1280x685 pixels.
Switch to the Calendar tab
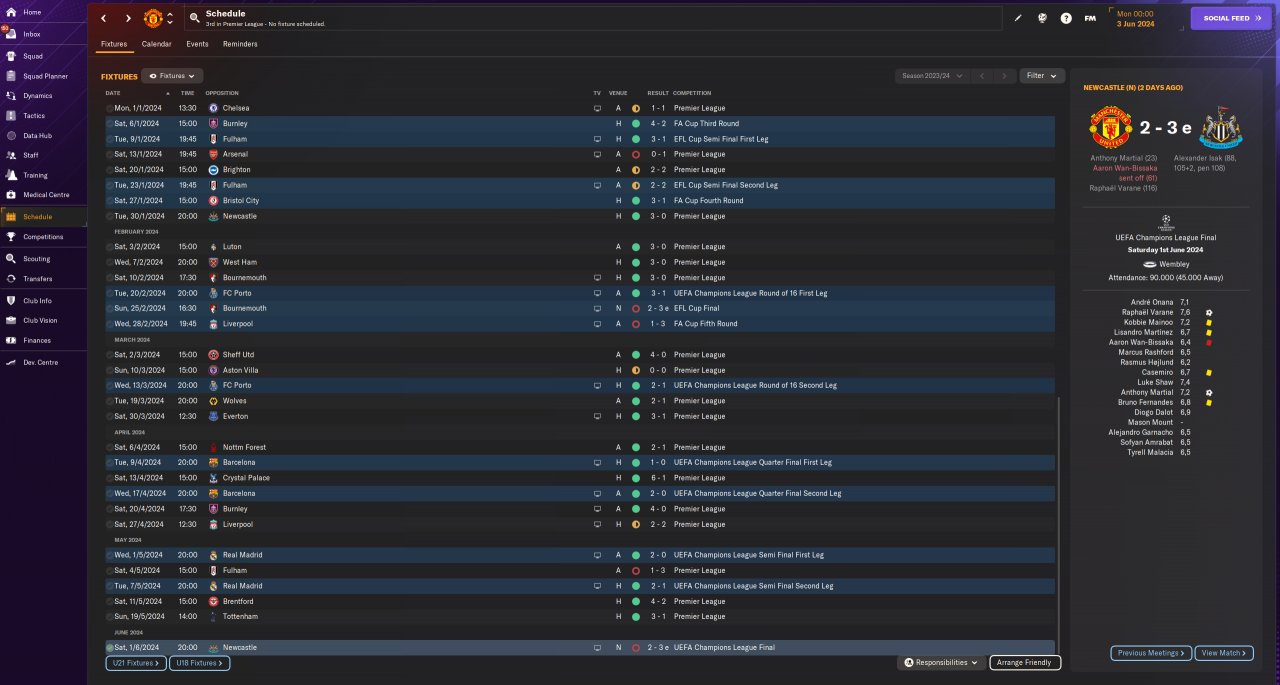(x=156, y=44)
